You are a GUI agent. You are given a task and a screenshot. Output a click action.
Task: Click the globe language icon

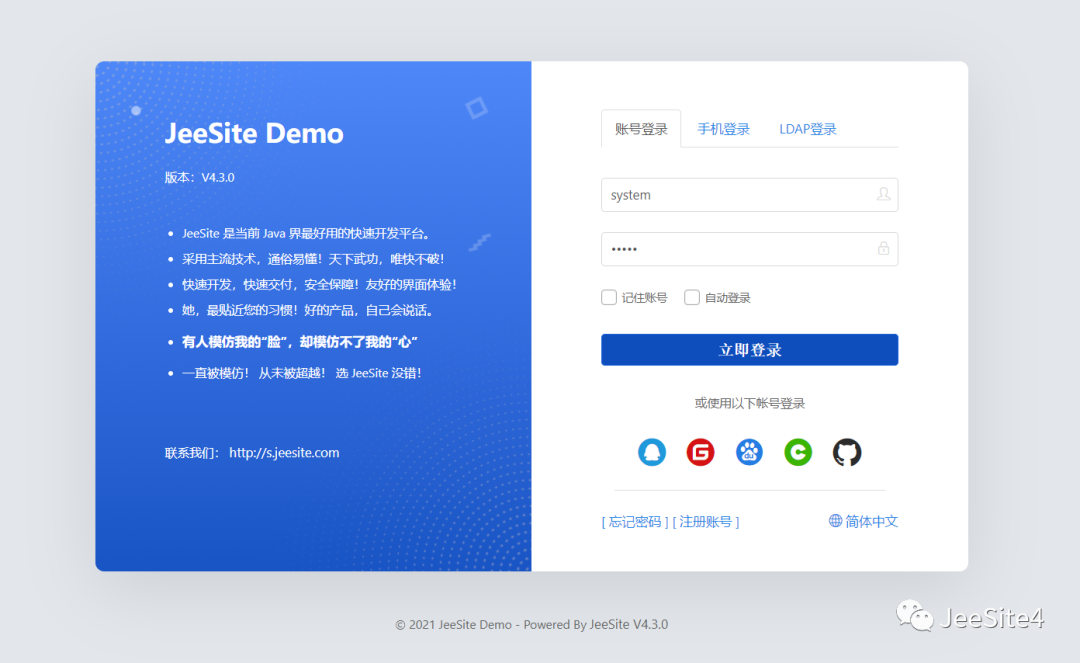[x=835, y=520]
